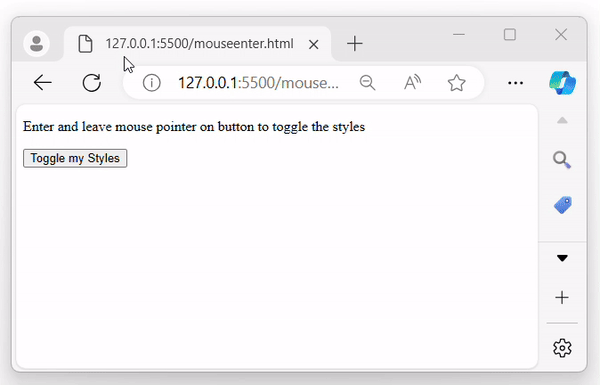Open the Copilot sidebar icon
The width and height of the screenshot is (600, 385).
pyautogui.click(x=562, y=83)
